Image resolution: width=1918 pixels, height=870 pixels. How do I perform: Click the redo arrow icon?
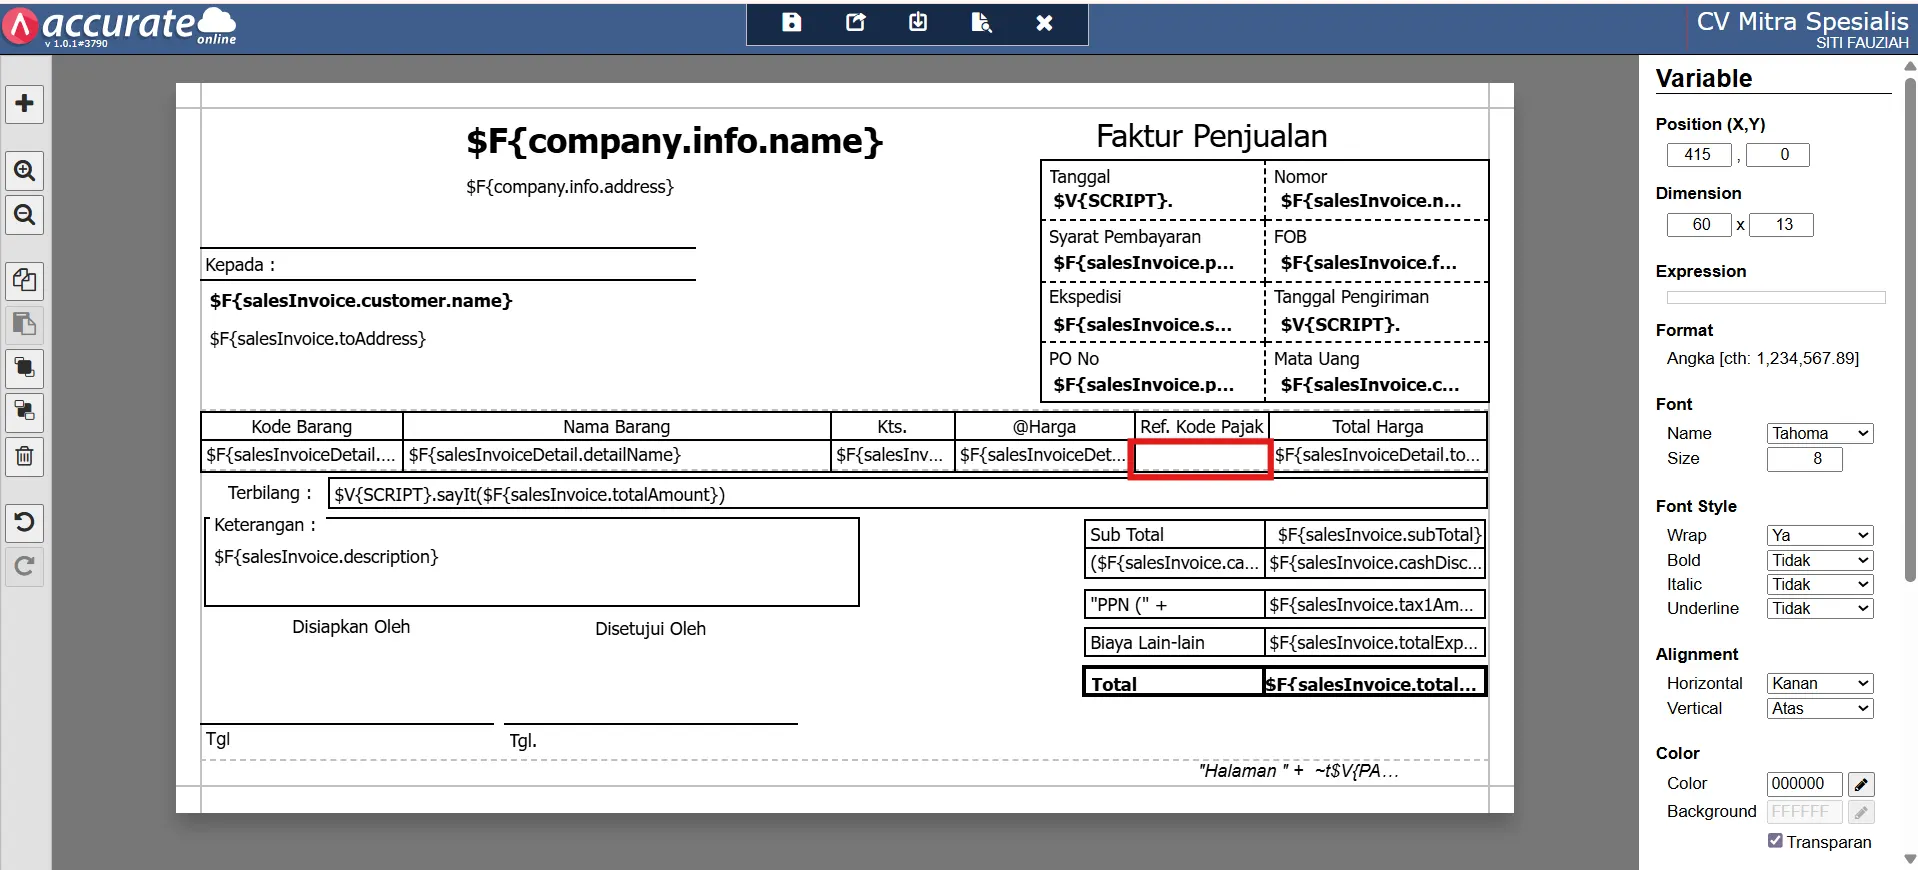[x=25, y=566]
